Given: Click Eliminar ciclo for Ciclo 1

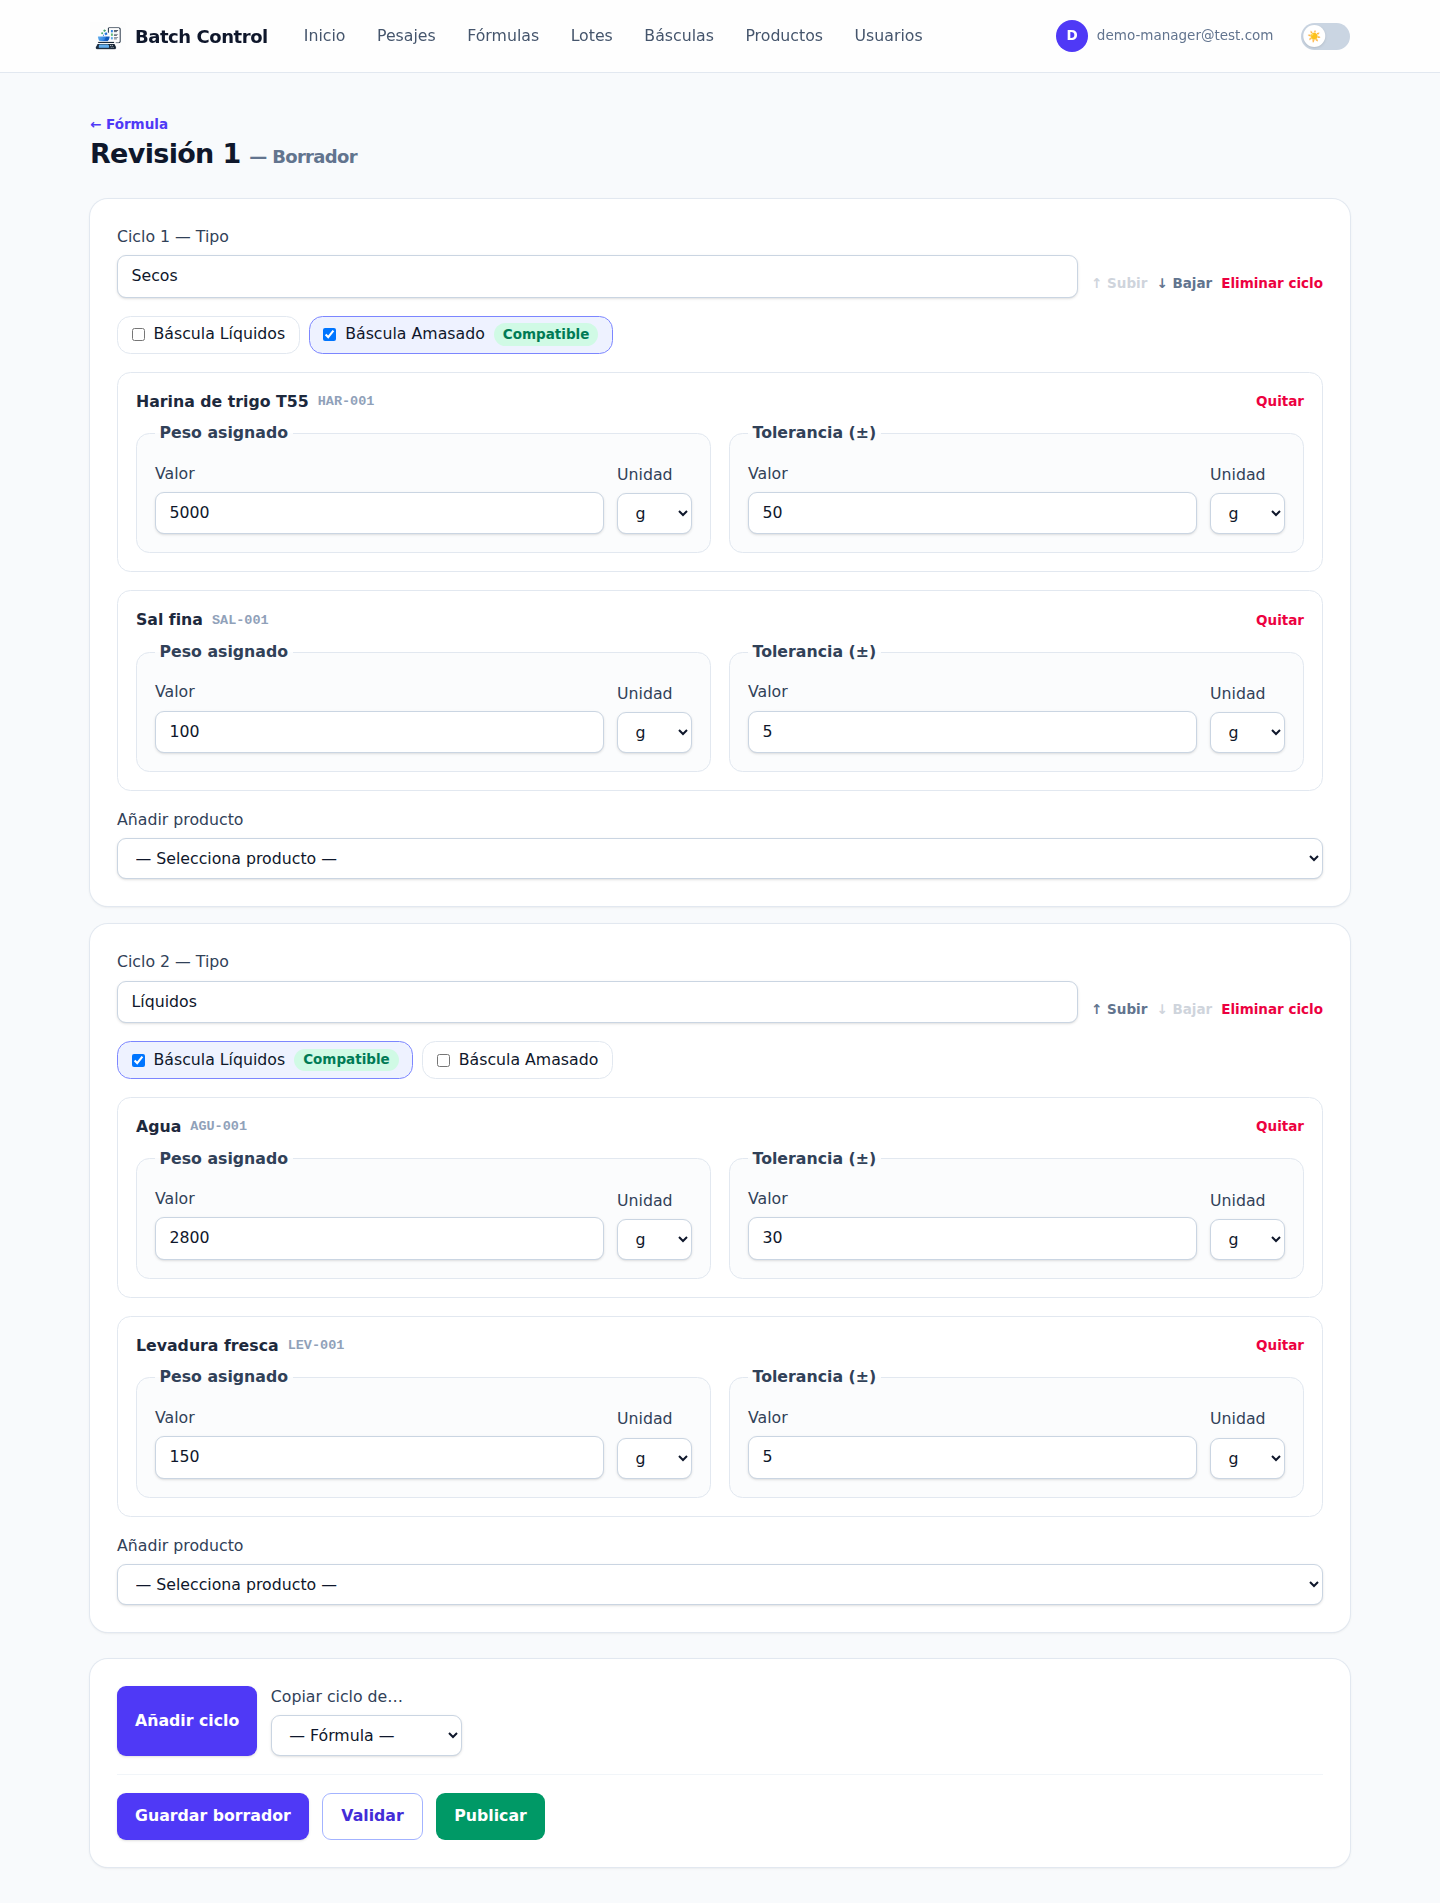Looking at the screenshot, I should tap(1272, 283).
